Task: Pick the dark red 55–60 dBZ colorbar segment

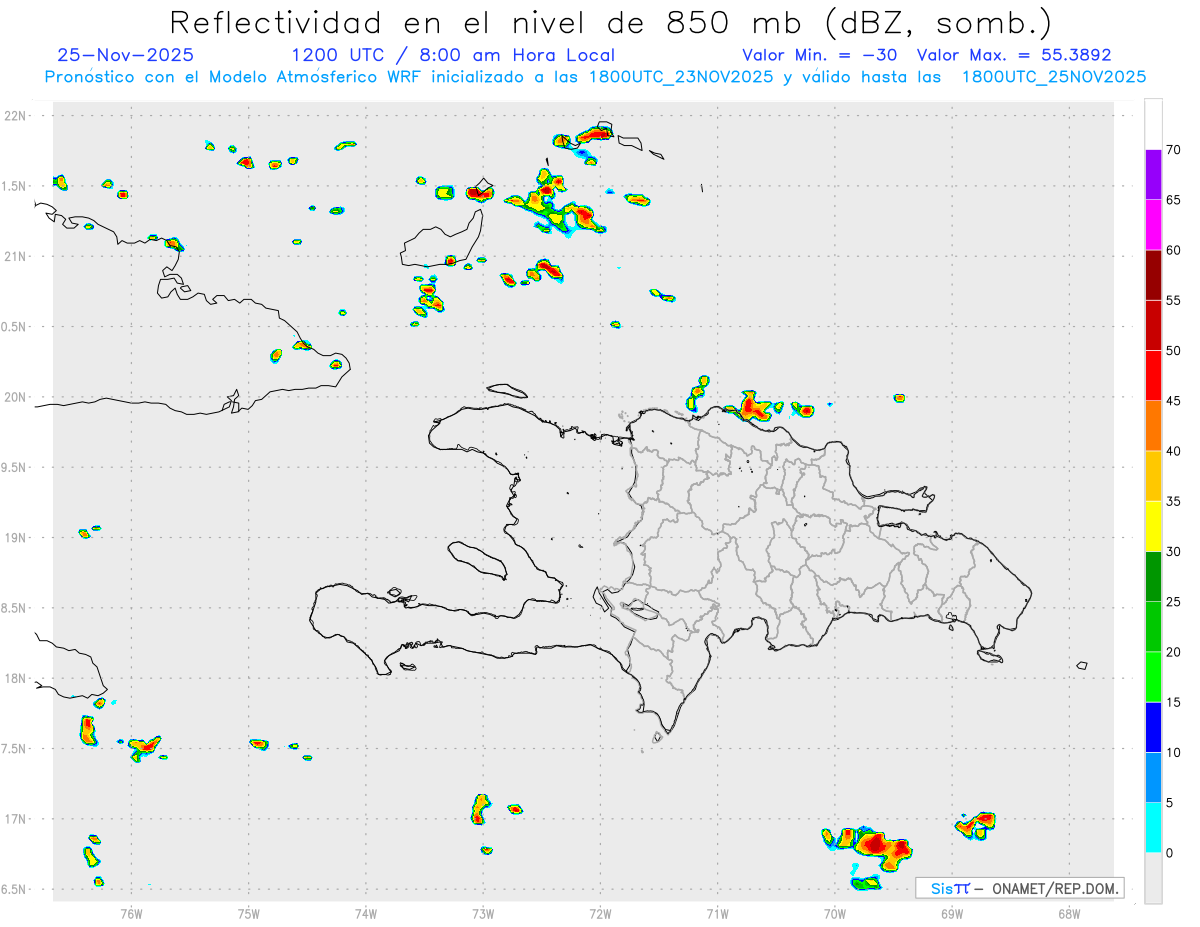Action: point(1153,275)
